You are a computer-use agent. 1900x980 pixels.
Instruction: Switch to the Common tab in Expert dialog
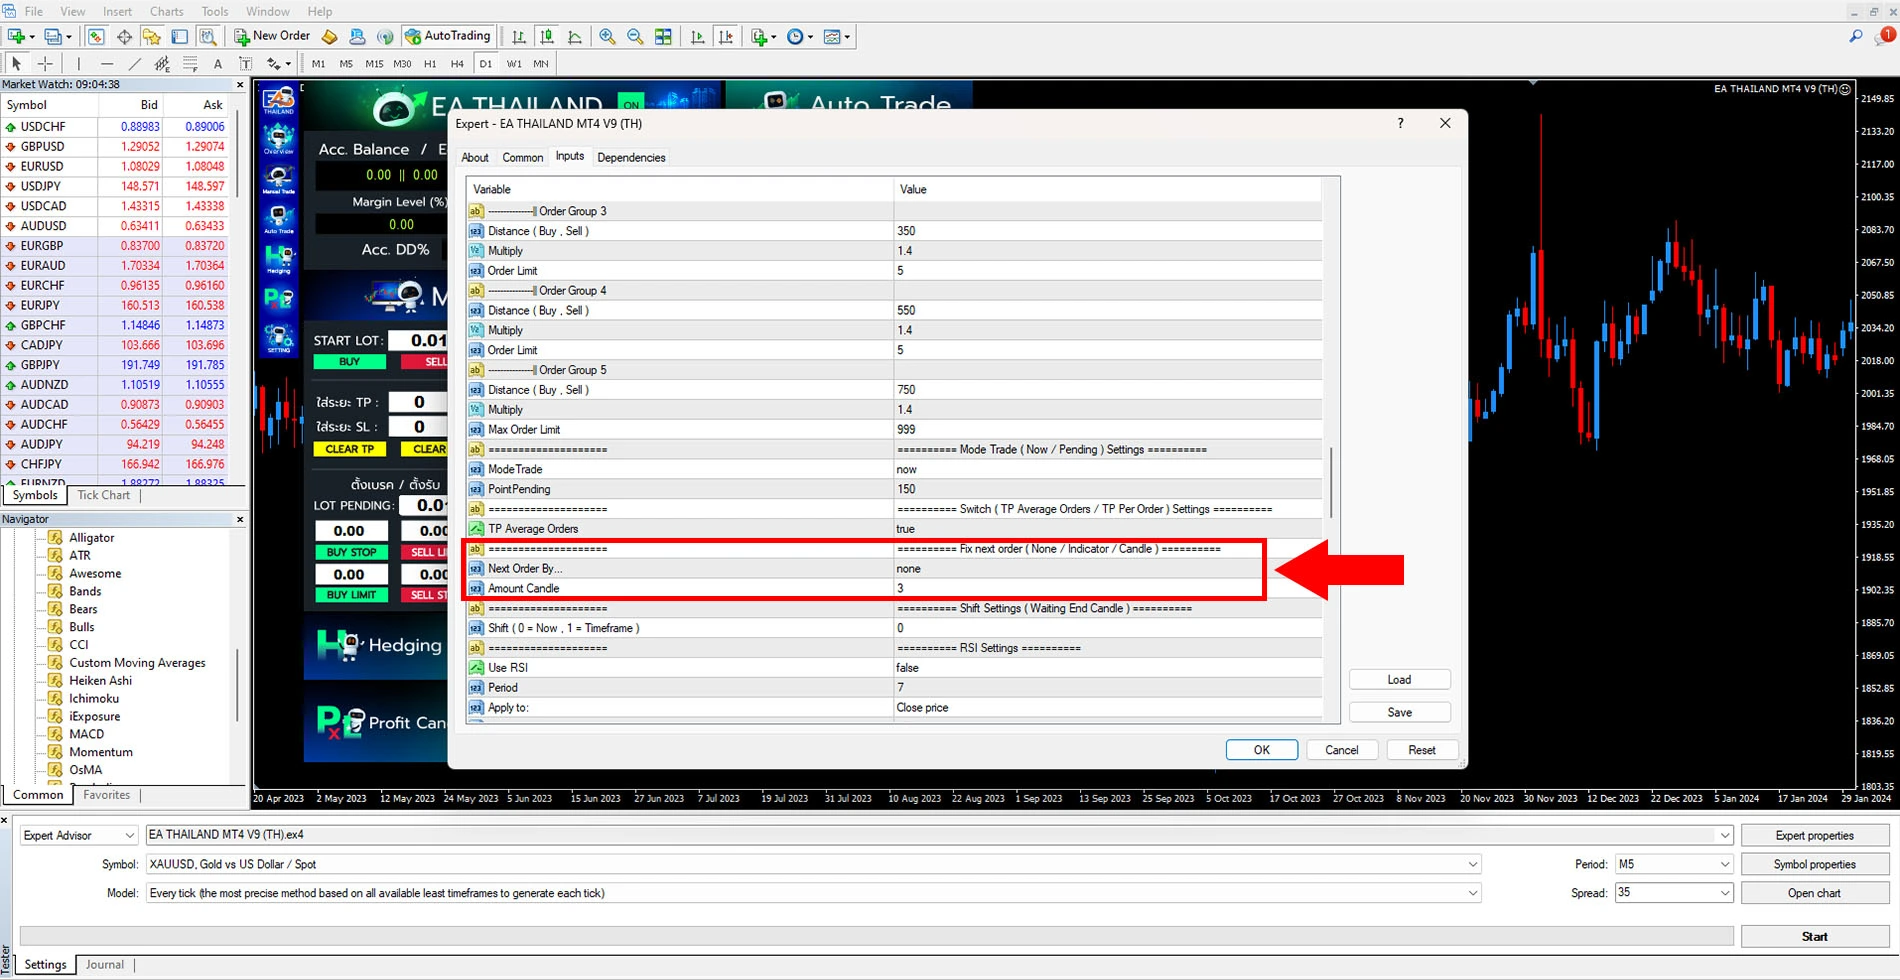(522, 158)
